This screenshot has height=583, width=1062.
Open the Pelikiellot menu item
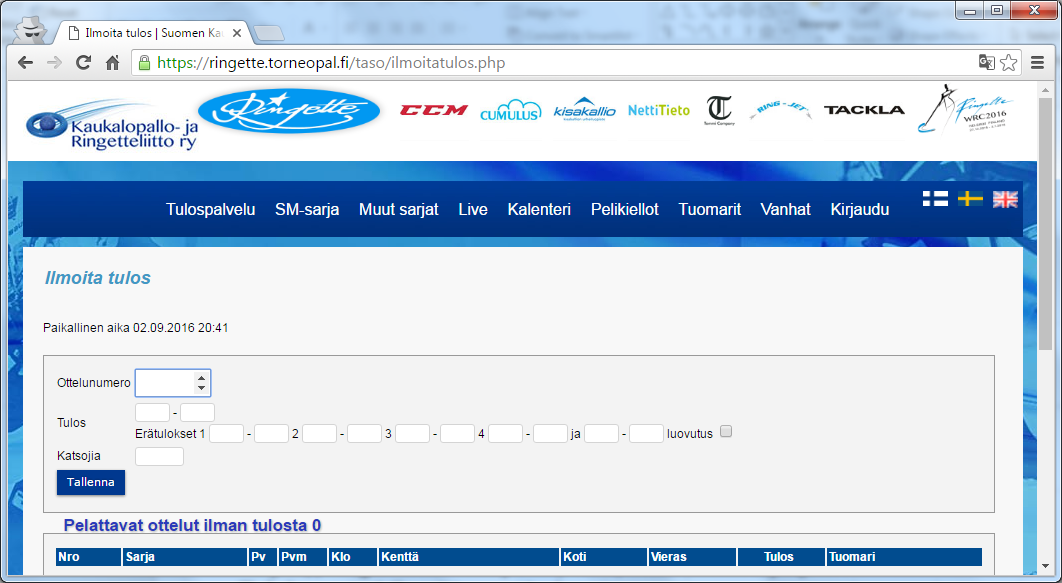click(624, 210)
